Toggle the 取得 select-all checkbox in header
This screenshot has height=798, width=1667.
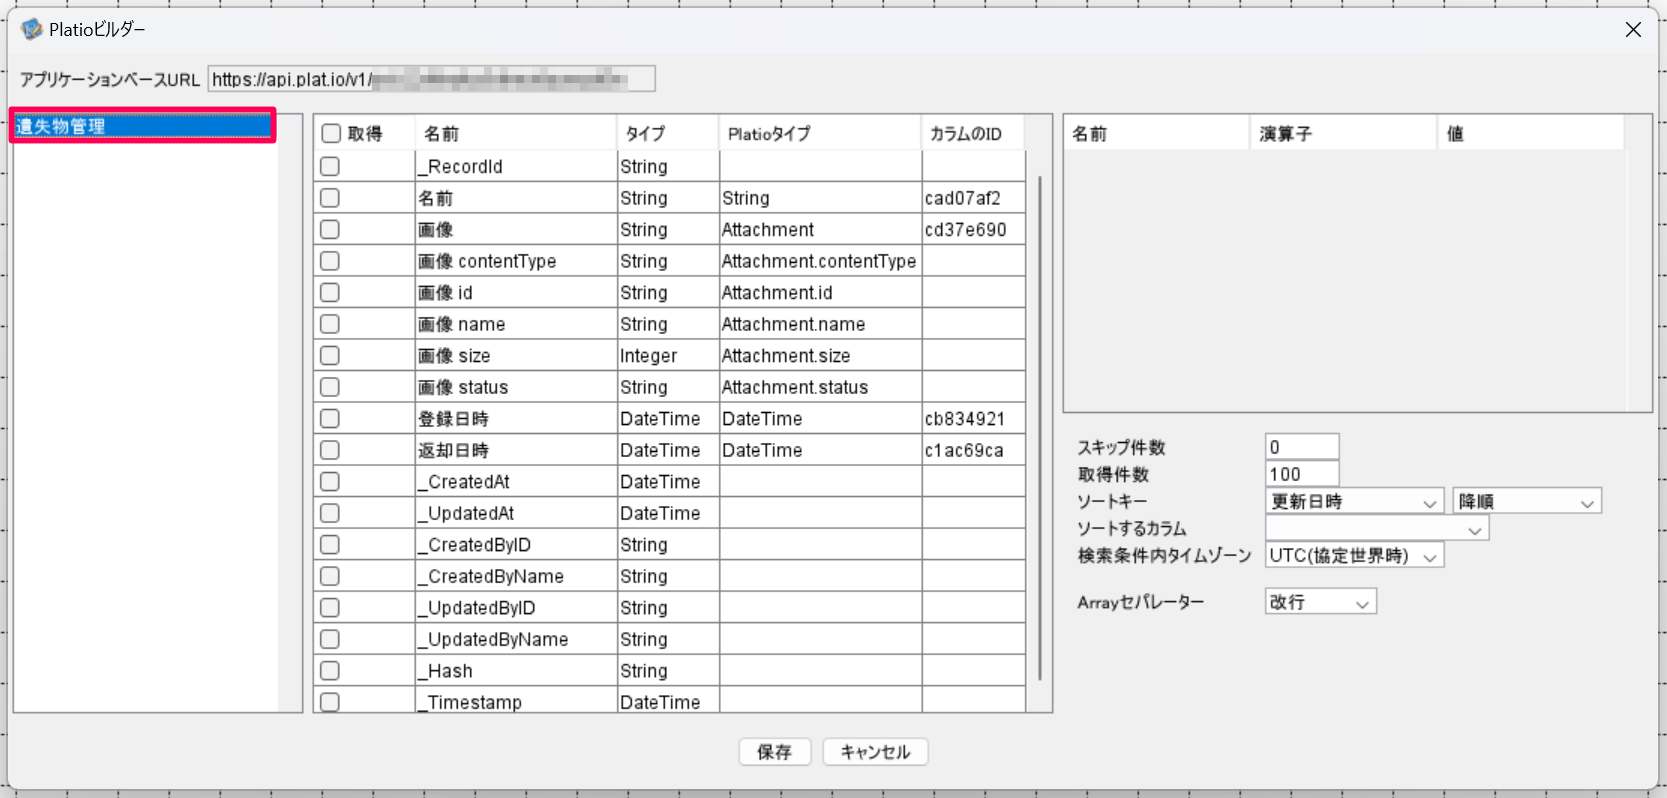tap(331, 134)
